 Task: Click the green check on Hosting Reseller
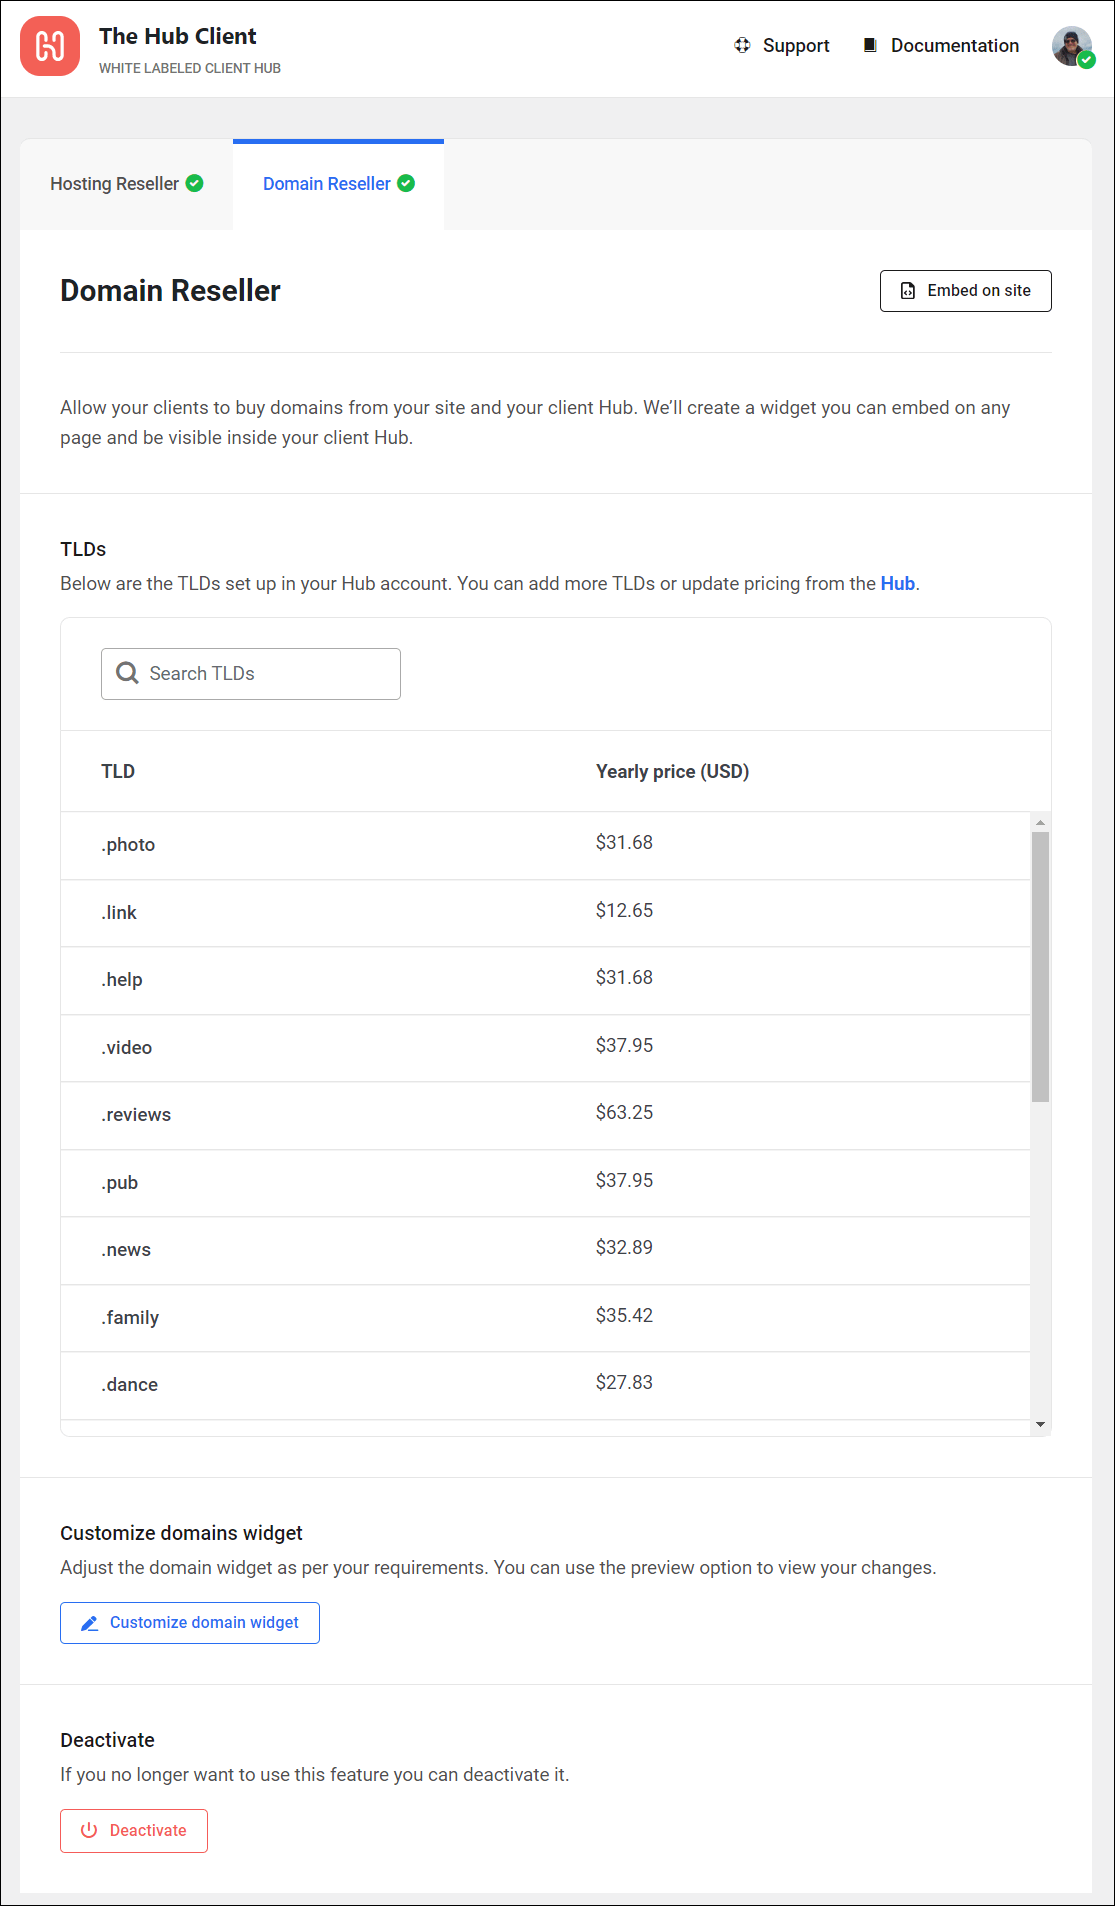pyautogui.click(x=195, y=183)
